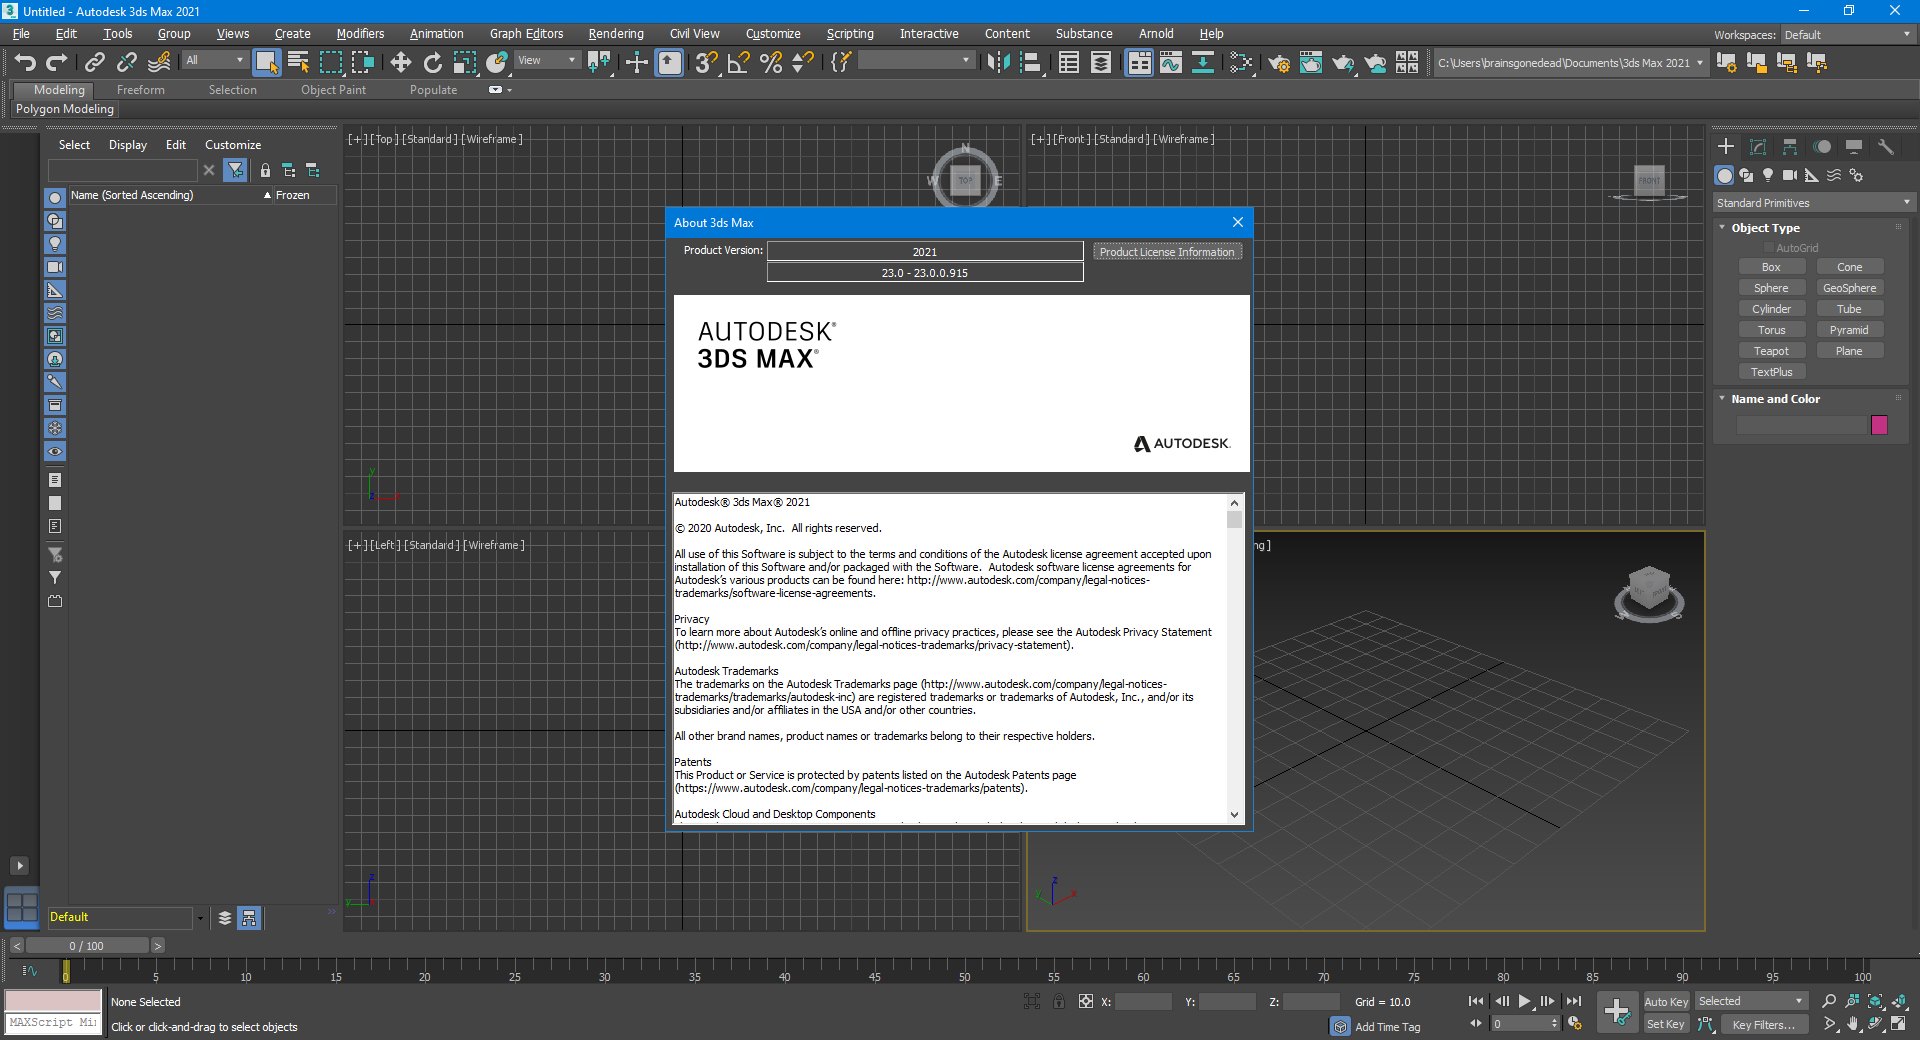The height and width of the screenshot is (1040, 1920).
Task: Open the project path dropdown
Action: (x=1699, y=63)
